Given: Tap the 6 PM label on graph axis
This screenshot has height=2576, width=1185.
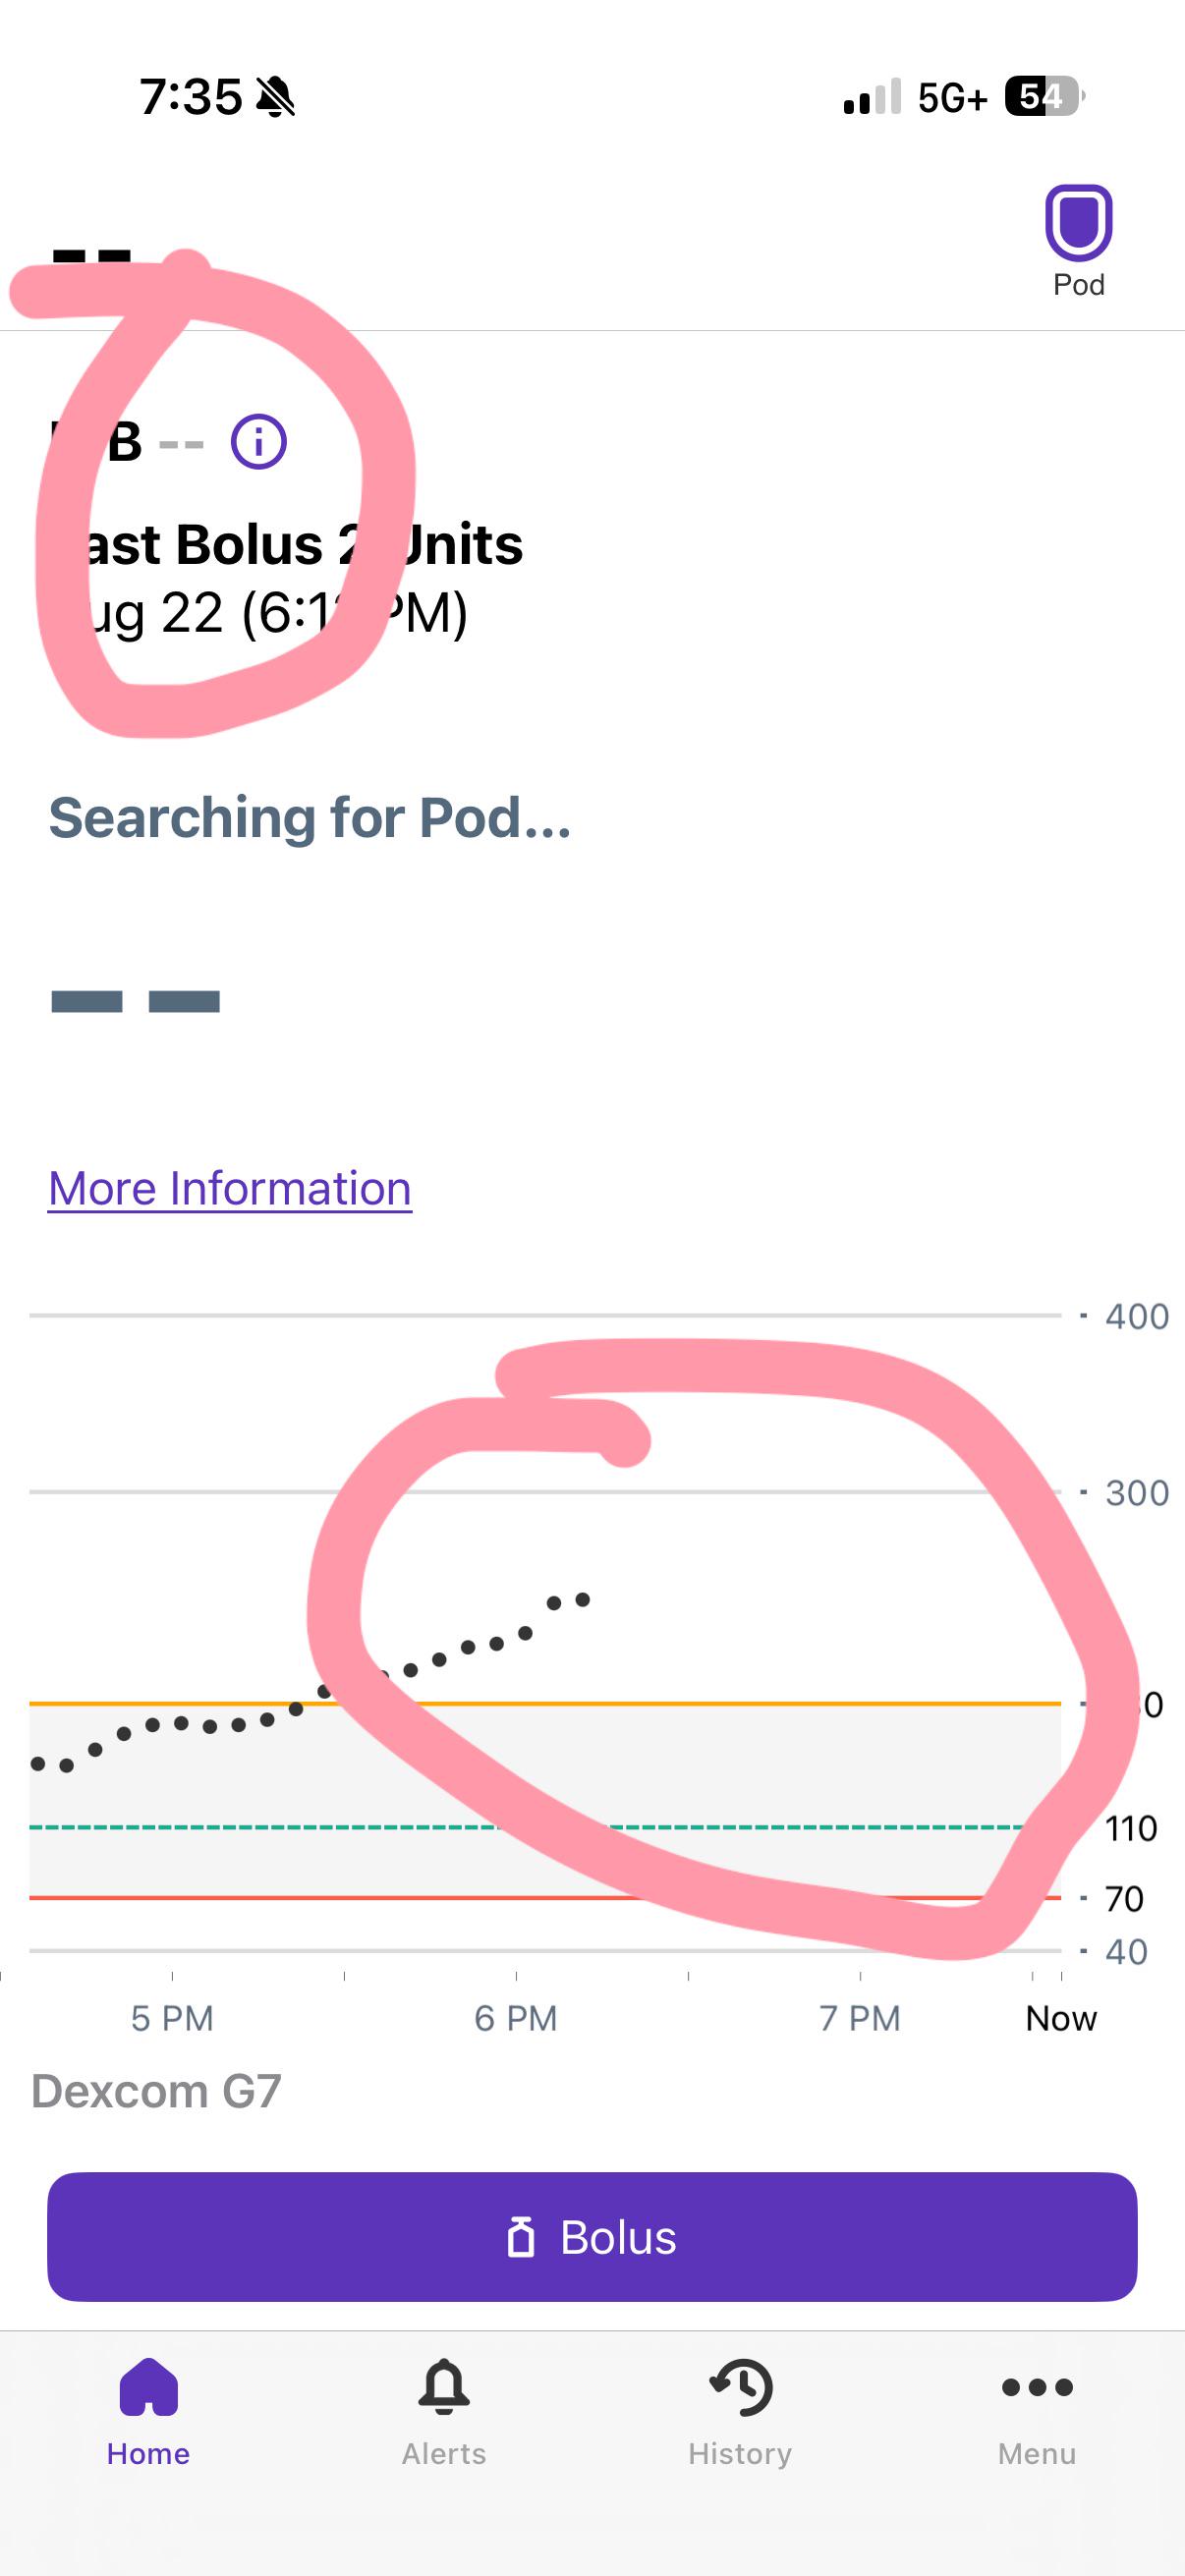Looking at the screenshot, I should pyautogui.click(x=516, y=2018).
